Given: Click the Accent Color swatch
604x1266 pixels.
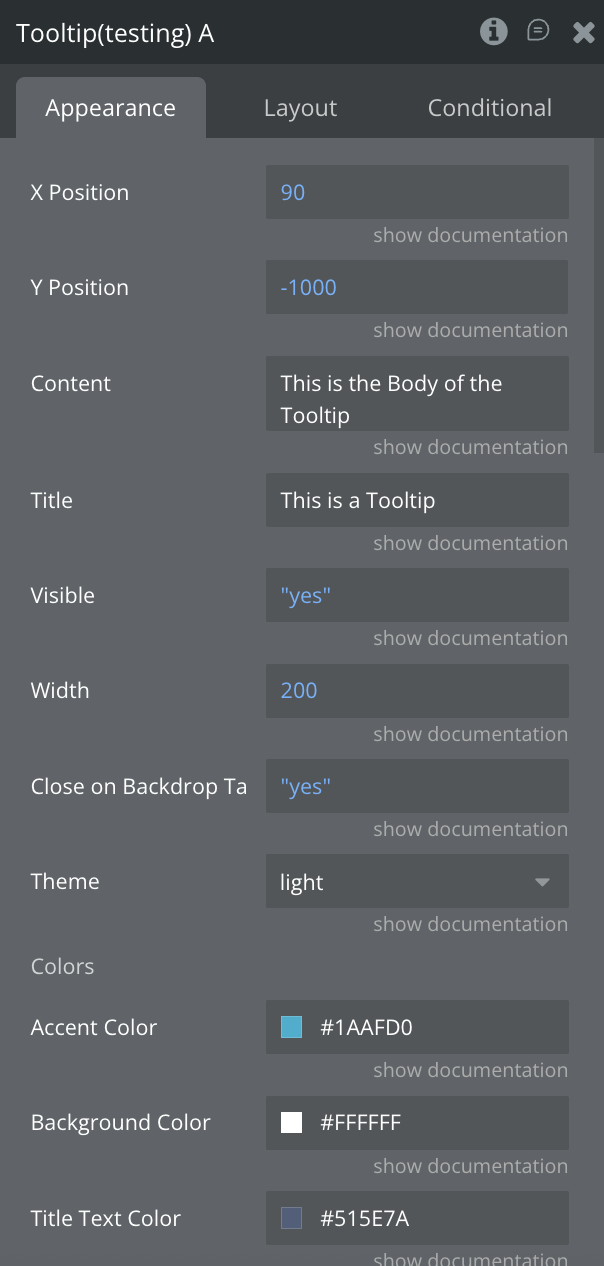Looking at the screenshot, I should coord(291,1027).
